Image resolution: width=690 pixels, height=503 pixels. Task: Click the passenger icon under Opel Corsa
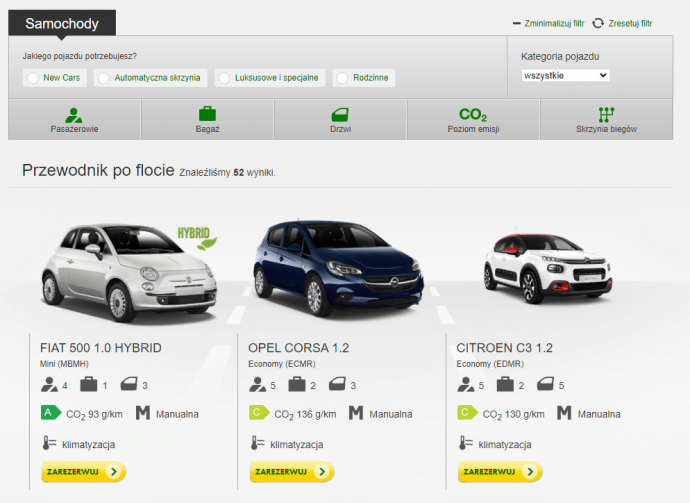coord(257,384)
